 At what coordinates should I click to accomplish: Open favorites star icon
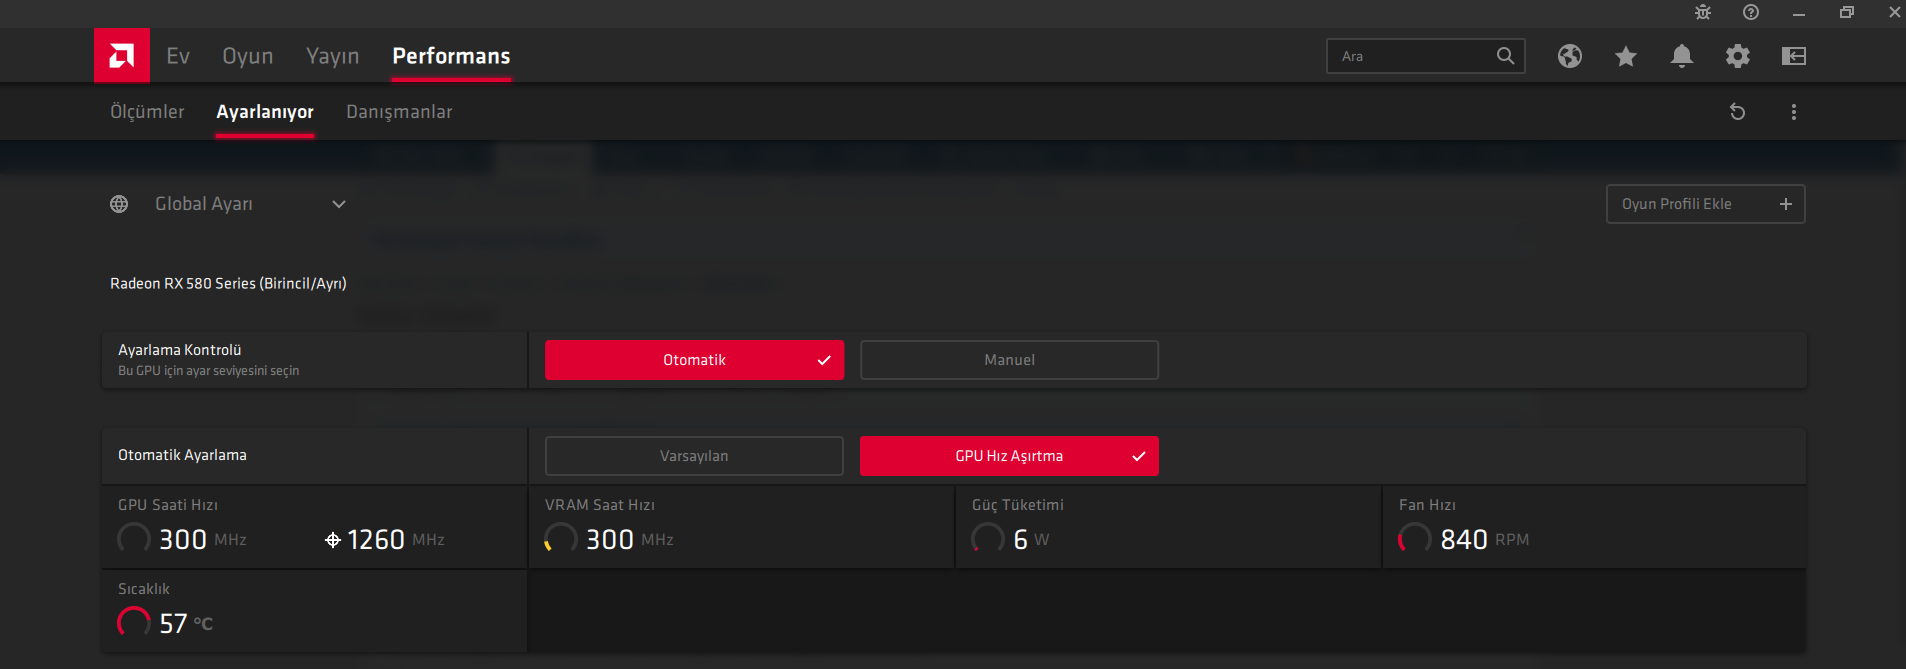tap(1626, 56)
